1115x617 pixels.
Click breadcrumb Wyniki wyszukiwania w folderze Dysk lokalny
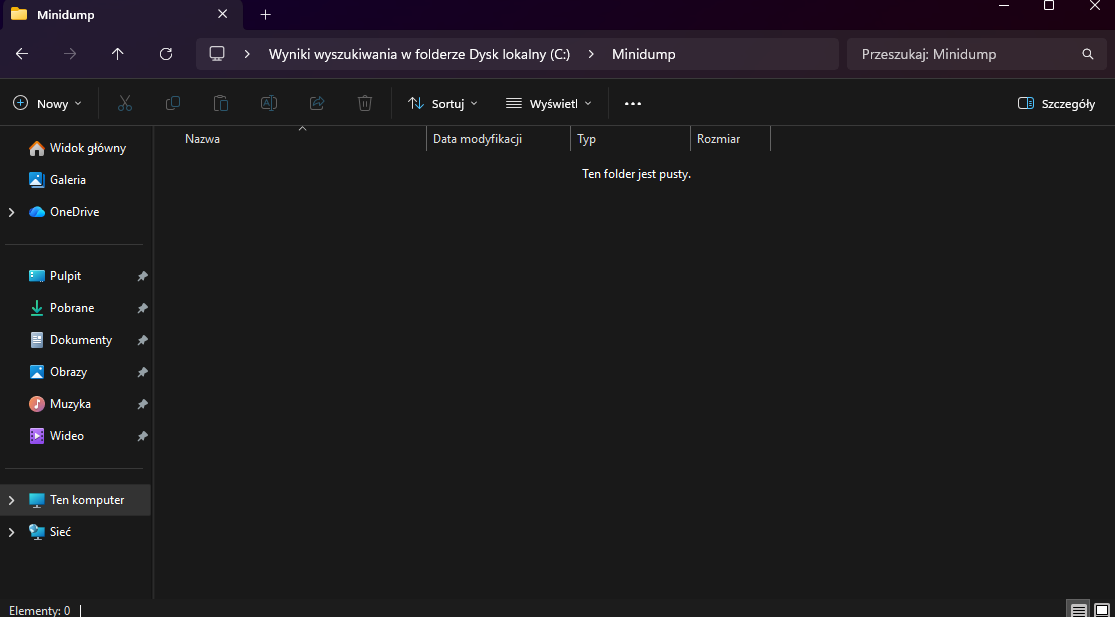420,54
